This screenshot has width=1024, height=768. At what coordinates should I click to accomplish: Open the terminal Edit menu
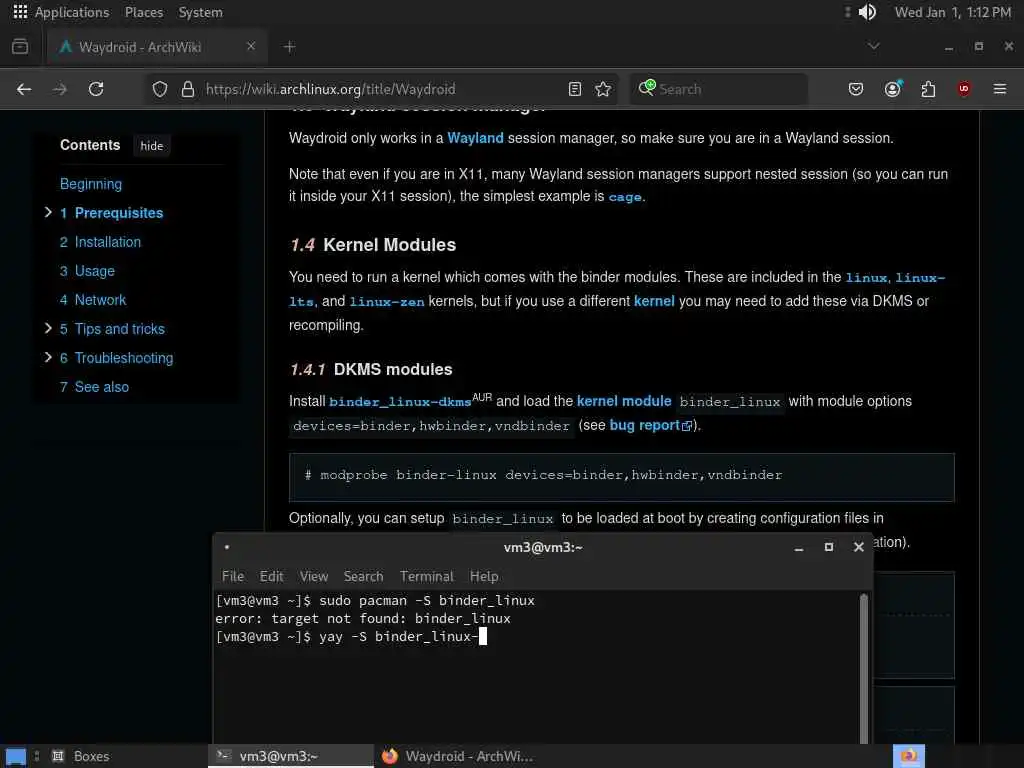pos(271,576)
